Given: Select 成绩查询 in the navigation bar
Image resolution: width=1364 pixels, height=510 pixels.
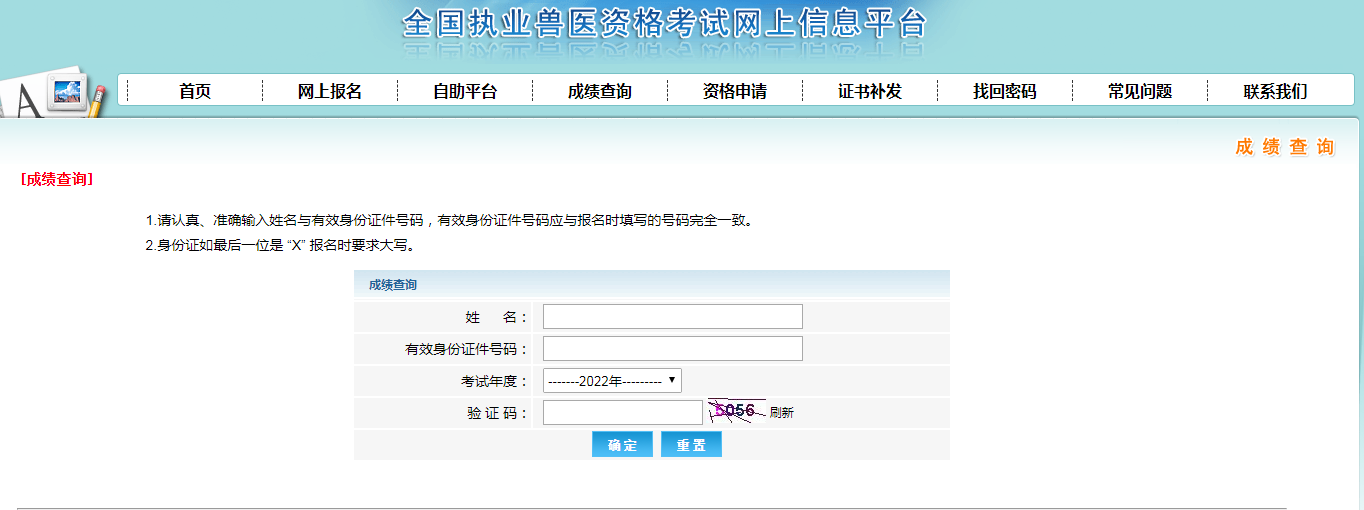Looking at the screenshot, I should point(600,91).
